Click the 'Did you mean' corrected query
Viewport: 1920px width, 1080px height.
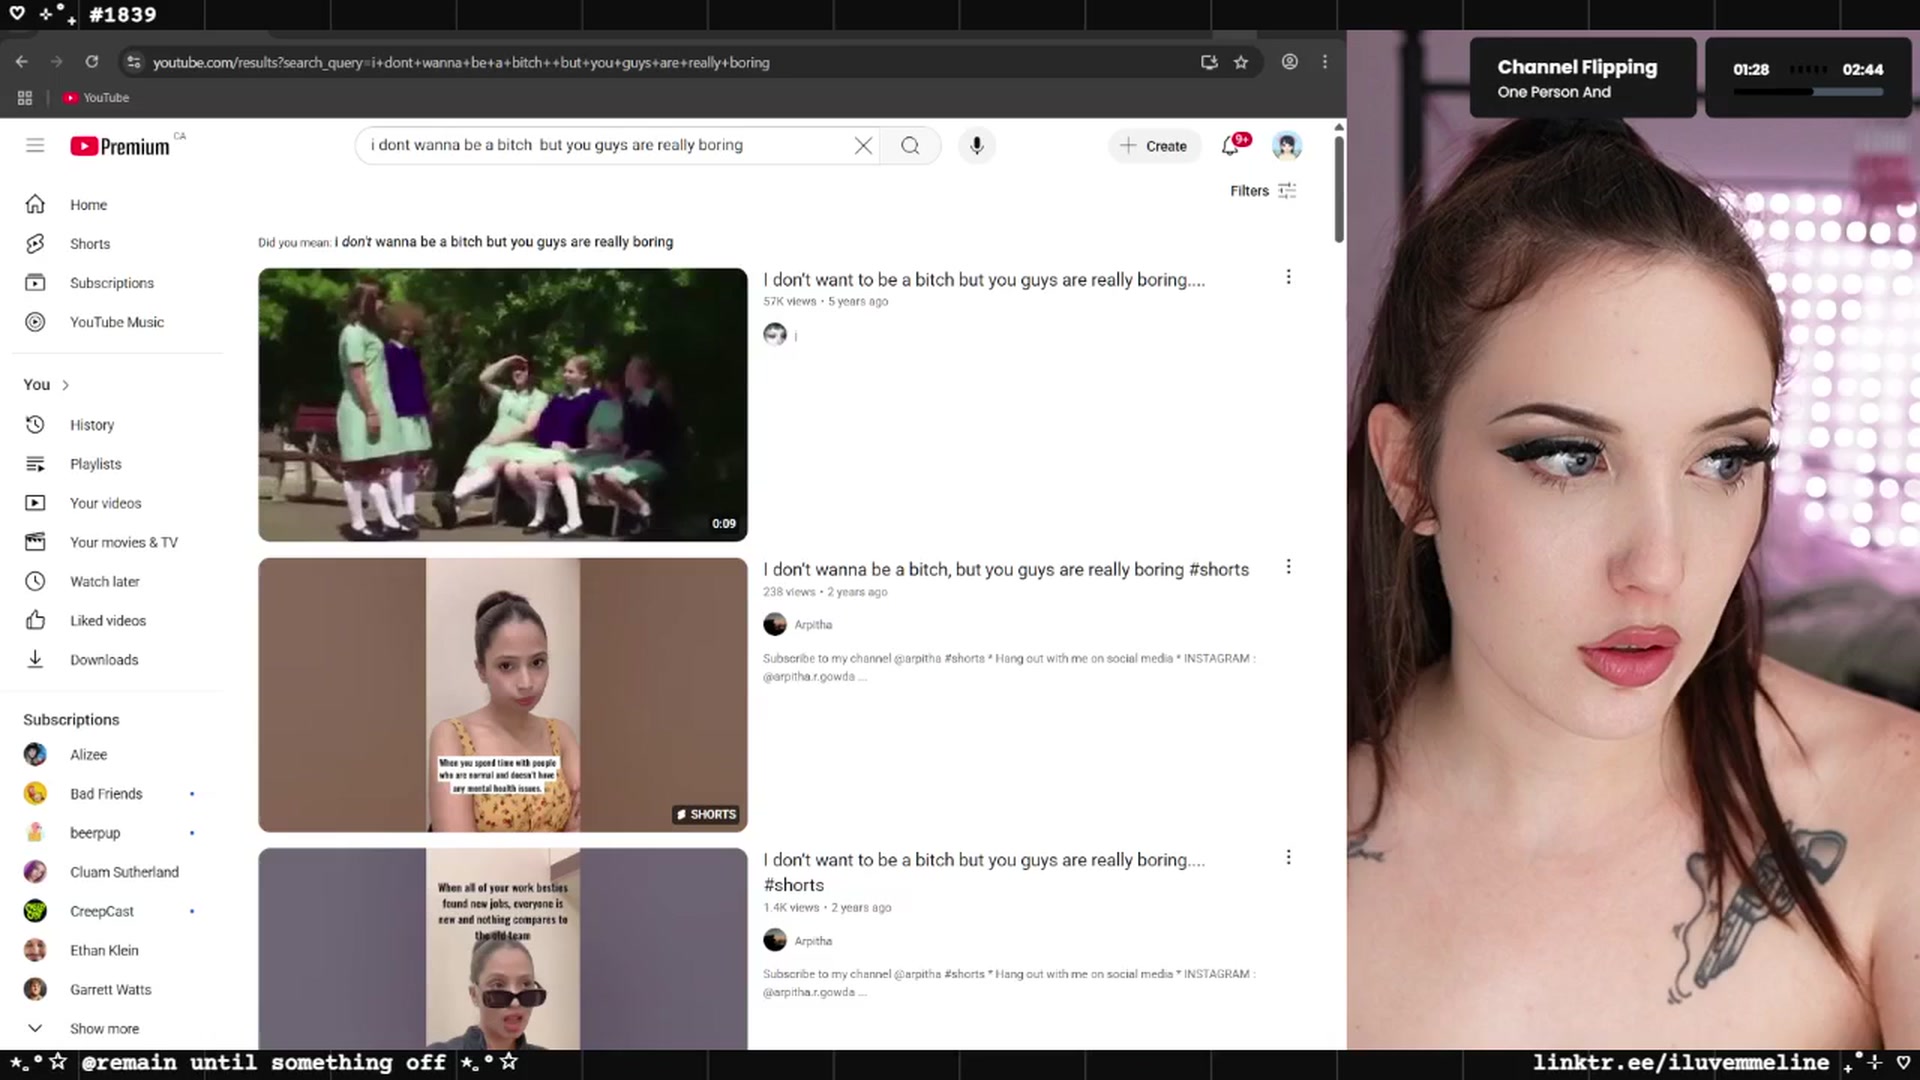point(504,242)
